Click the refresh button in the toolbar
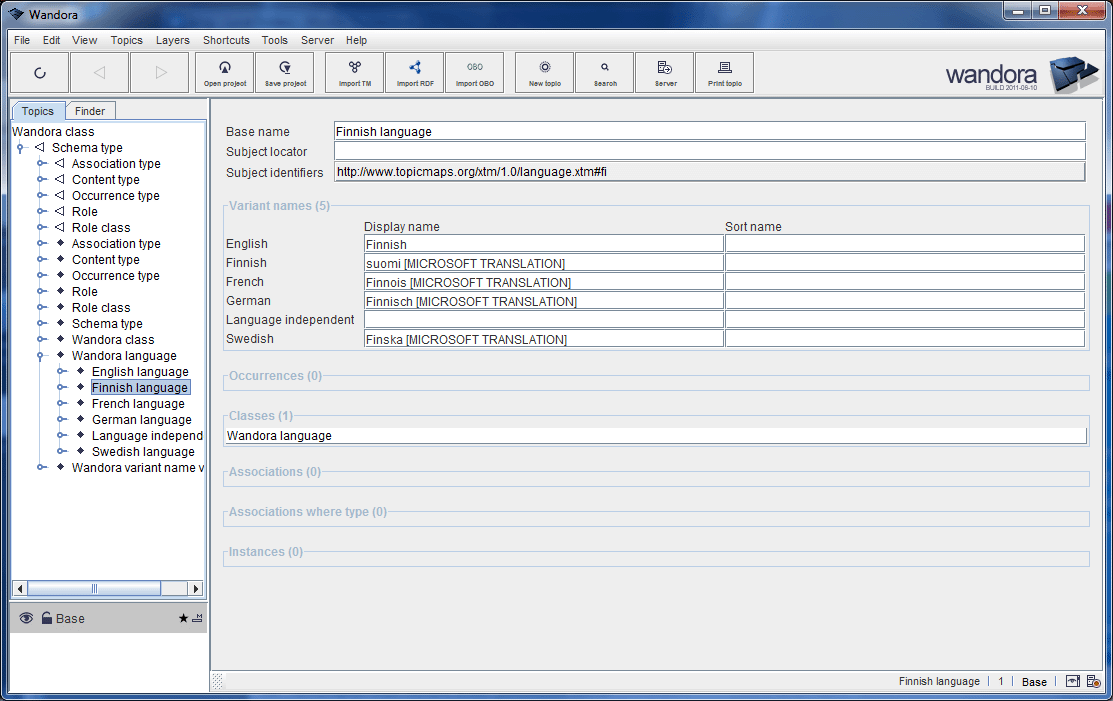 tap(40, 72)
